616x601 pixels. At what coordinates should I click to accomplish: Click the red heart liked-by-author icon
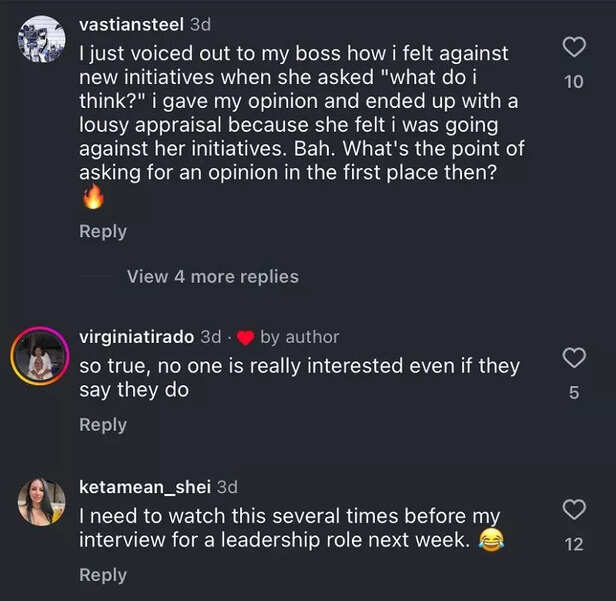245,337
